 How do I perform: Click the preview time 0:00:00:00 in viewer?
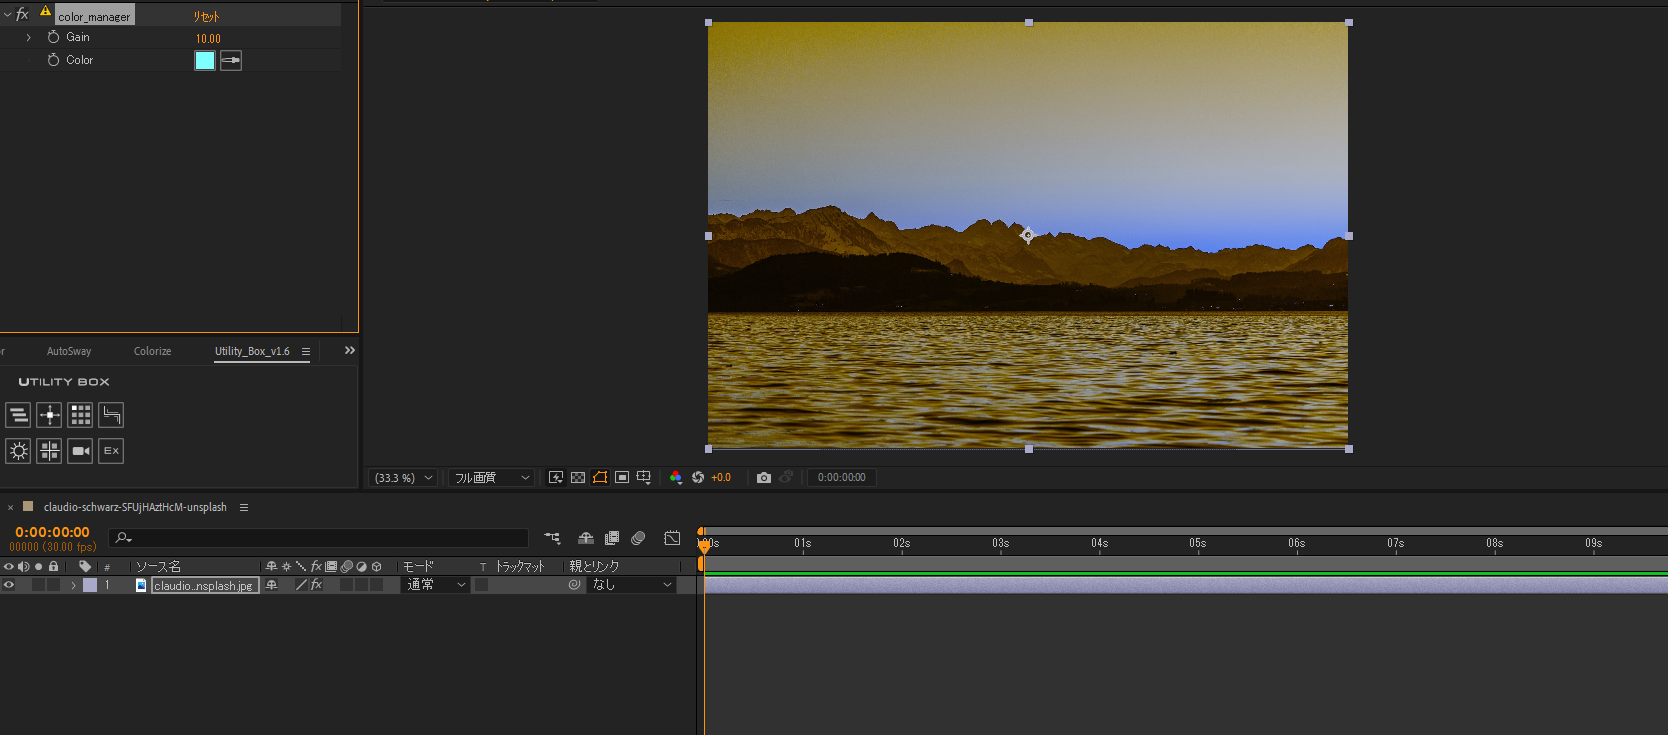point(842,478)
